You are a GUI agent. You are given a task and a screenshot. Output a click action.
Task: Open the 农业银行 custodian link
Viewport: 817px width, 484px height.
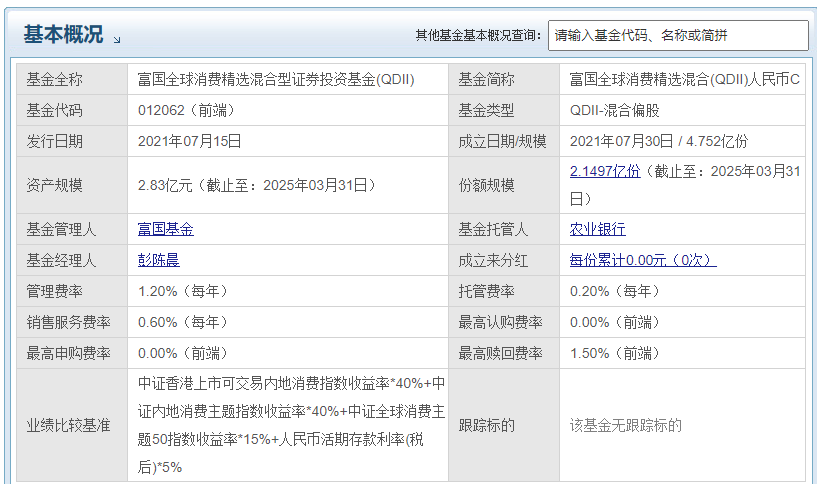pyautogui.click(x=598, y=229)
